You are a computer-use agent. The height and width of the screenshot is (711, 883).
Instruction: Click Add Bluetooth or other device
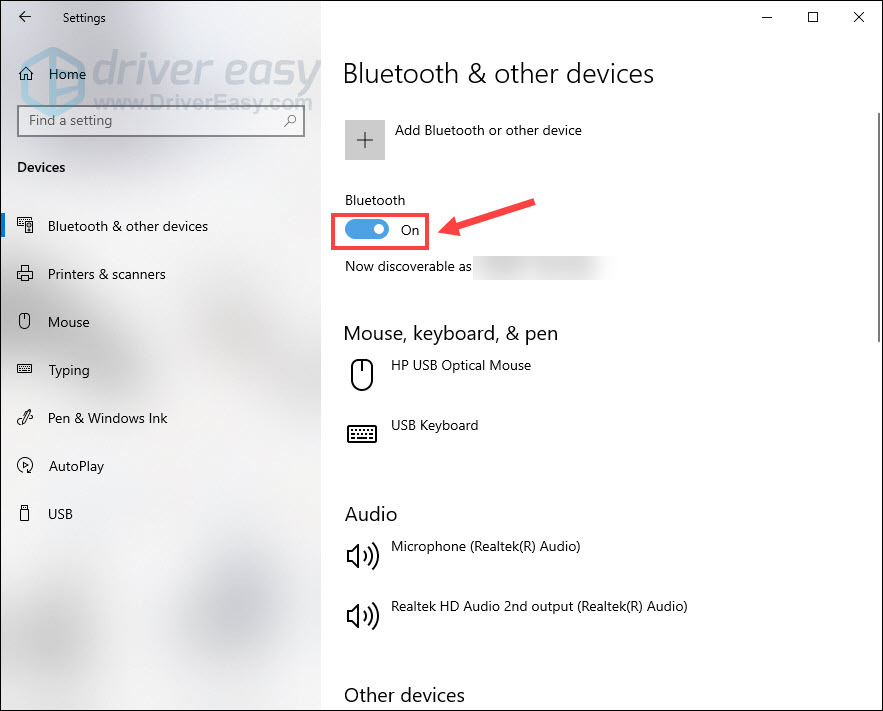tap(488, 130)
